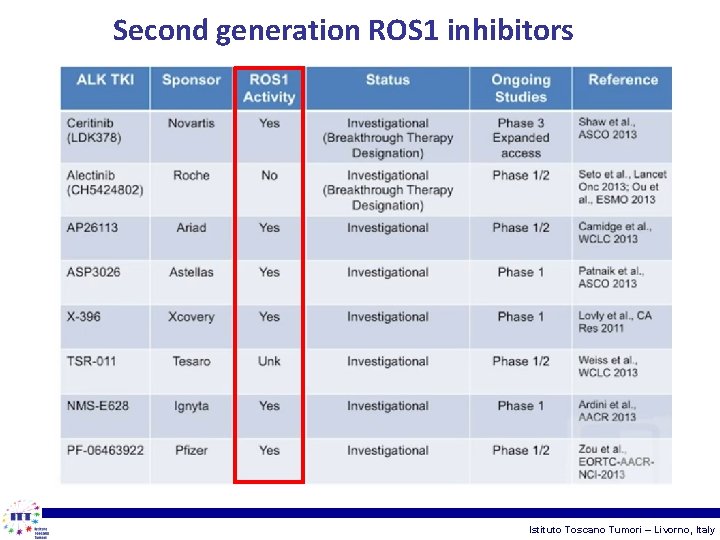Click the status cell in the Alectinib row

click(388, 189)
